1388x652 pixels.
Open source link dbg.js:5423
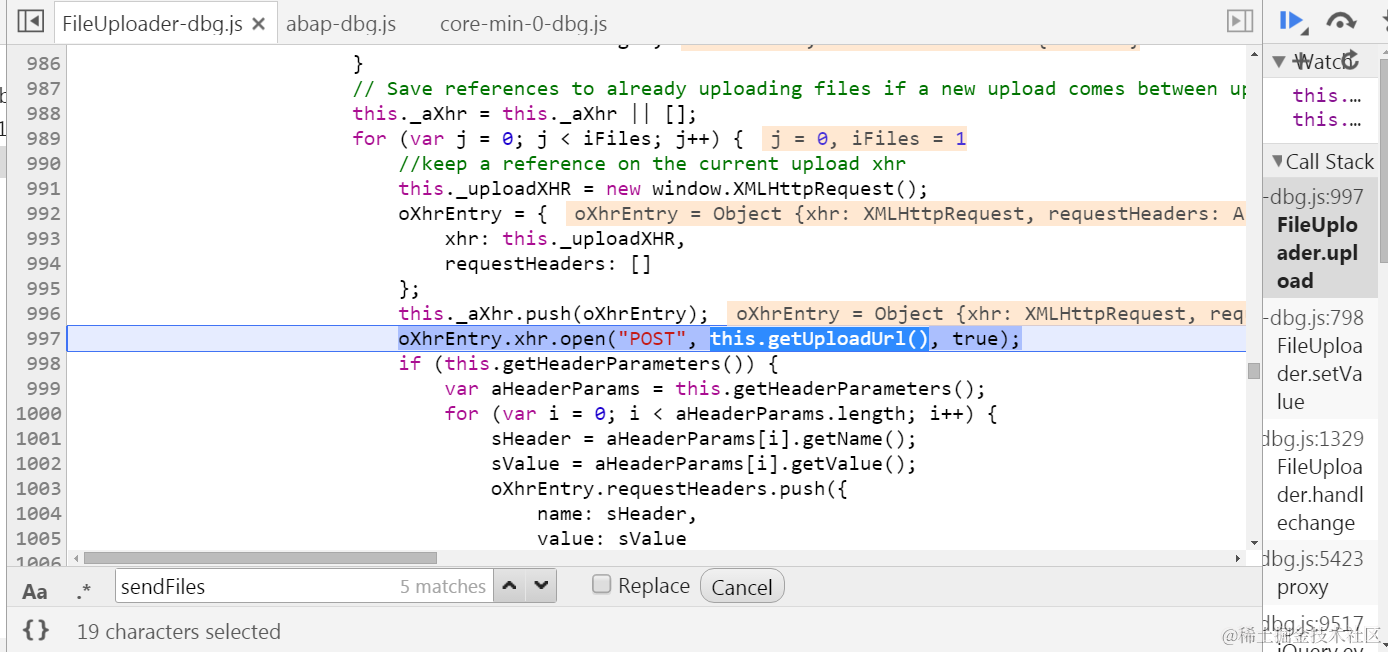coord(1314,559)
